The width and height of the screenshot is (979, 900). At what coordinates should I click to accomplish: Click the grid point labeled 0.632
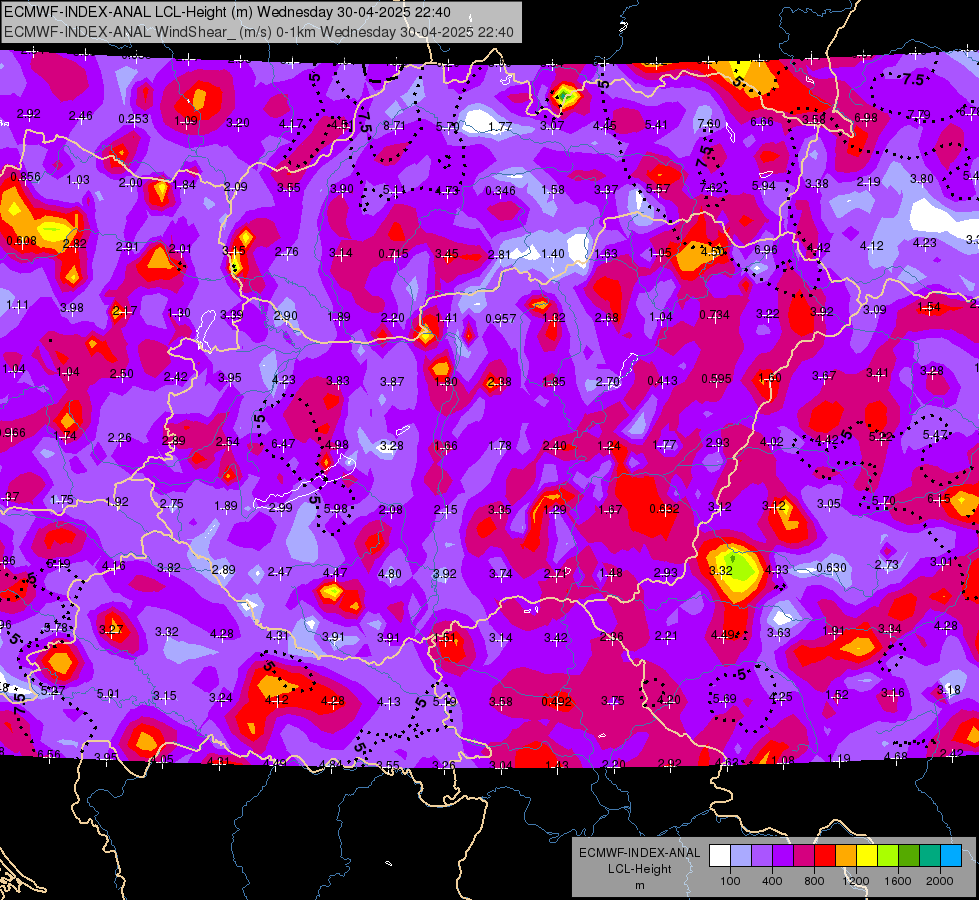pyautogui.click(x=664, y=508)
